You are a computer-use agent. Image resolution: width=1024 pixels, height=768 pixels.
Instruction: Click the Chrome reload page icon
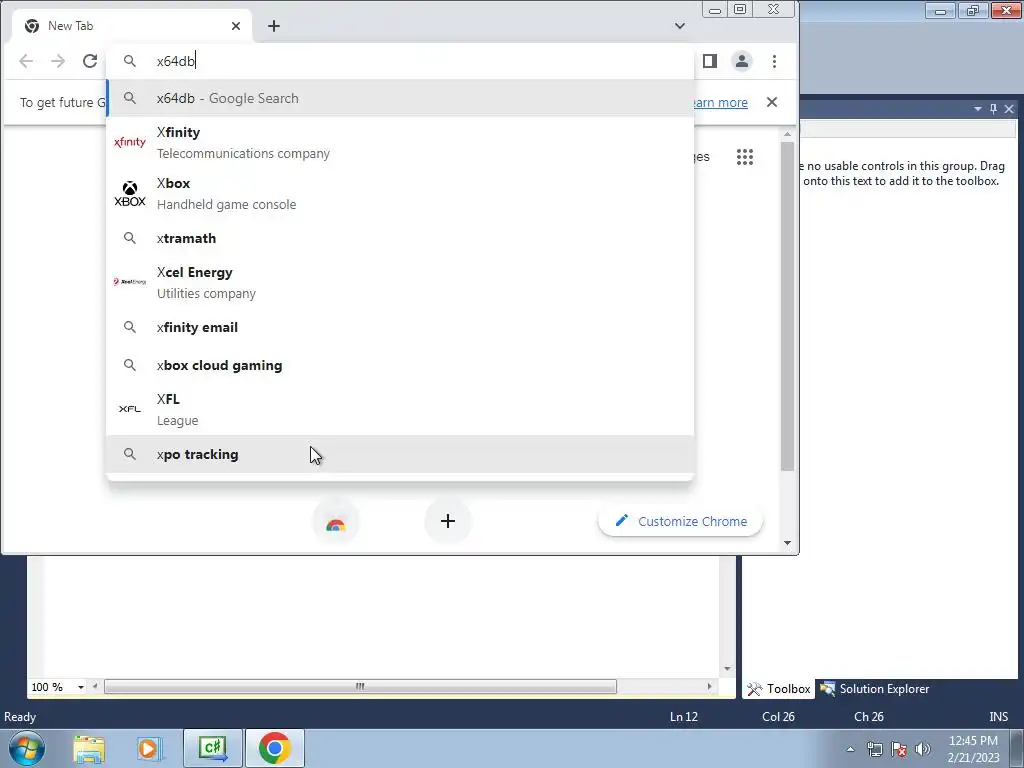90,61
